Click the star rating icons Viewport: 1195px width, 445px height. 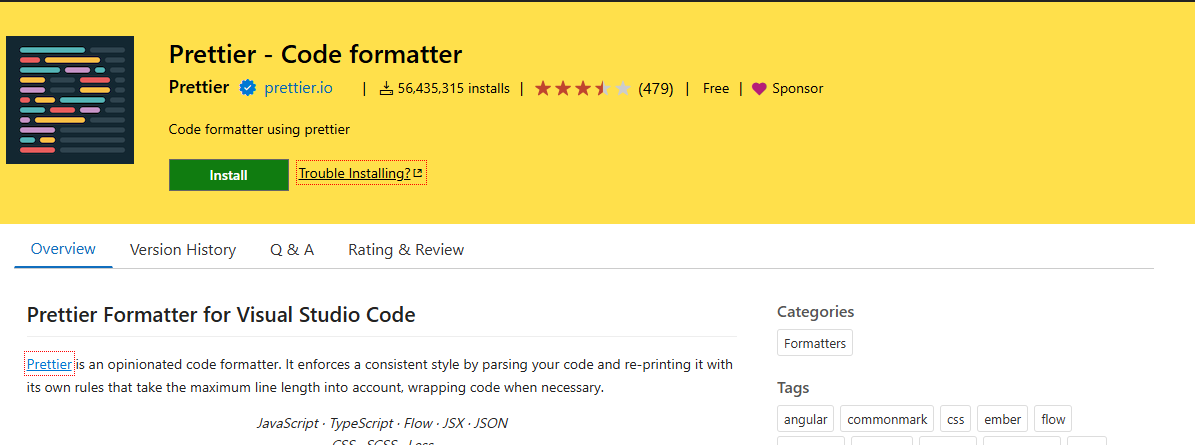pos(583,88)
